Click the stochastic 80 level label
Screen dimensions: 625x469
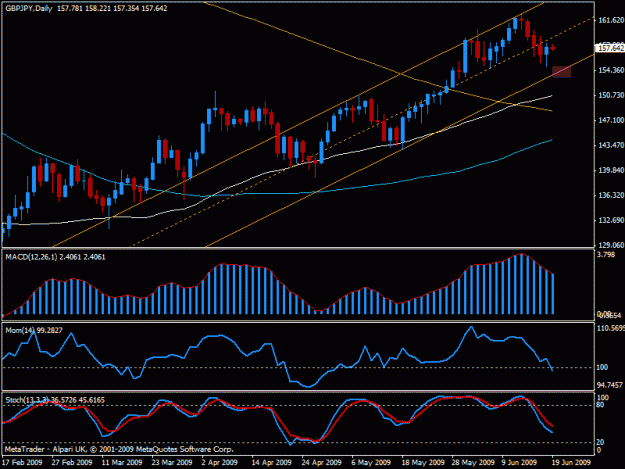[x=600, y=405]
